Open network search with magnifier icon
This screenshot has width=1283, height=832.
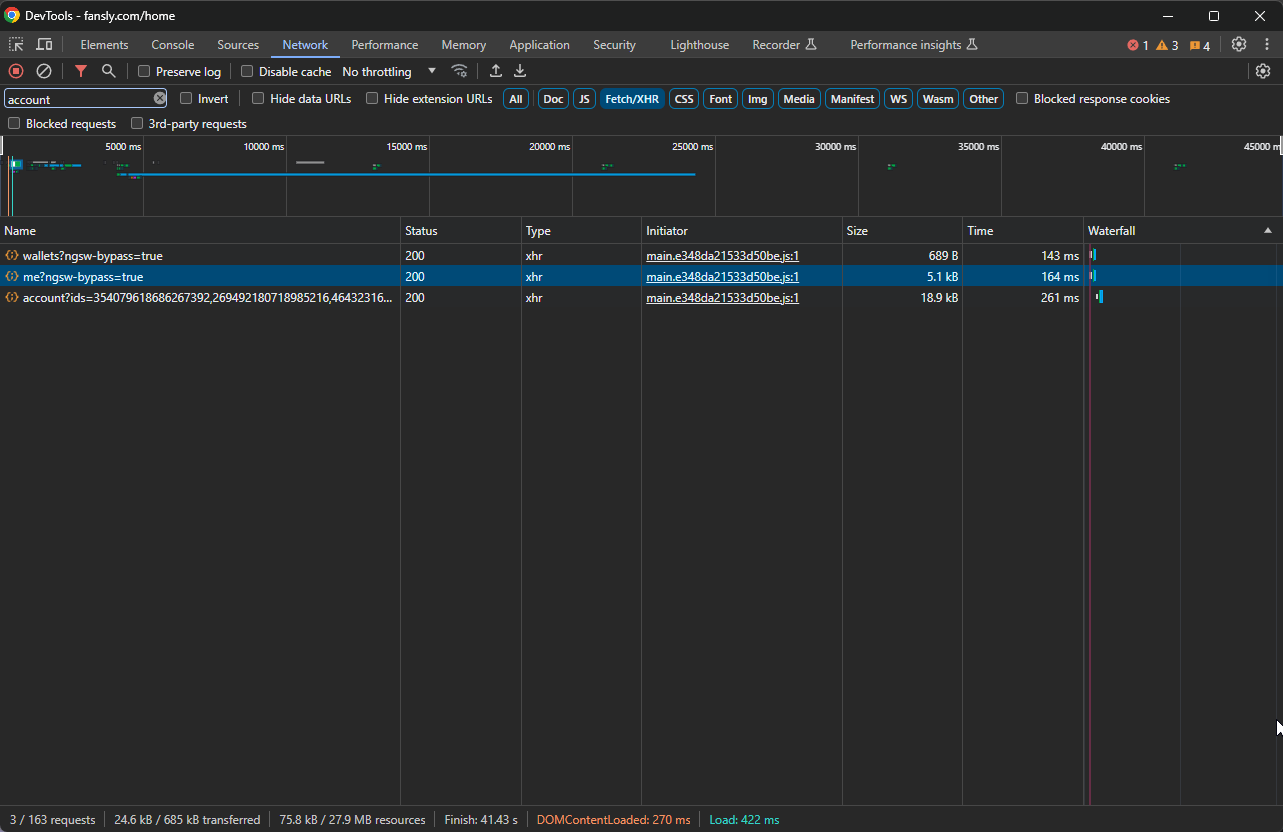pos(109,71)
